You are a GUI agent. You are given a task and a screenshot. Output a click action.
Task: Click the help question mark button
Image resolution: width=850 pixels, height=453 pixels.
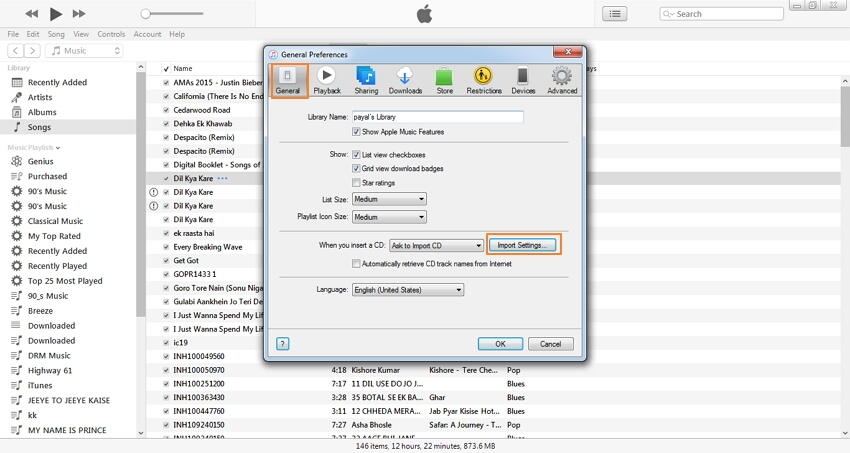coord(282,343)
